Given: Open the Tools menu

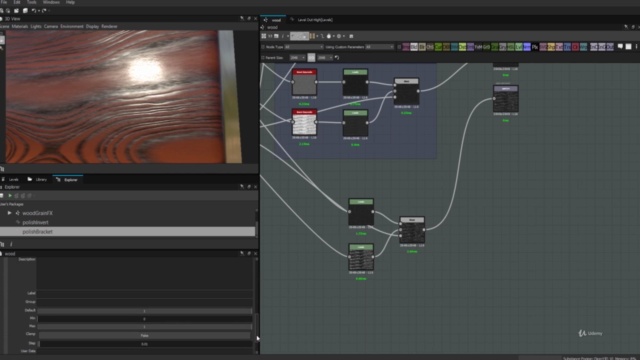Looking at the screenshot, I should 31,2.
